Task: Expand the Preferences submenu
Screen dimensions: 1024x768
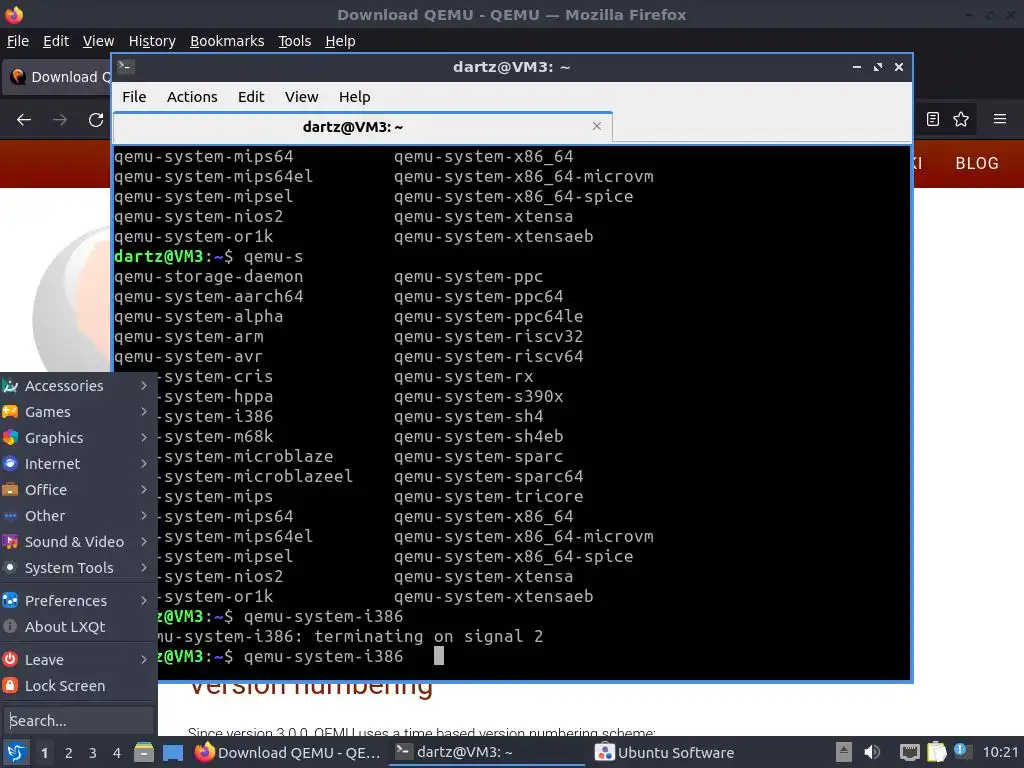Action: pyautogui.click(x=76, y=601)
